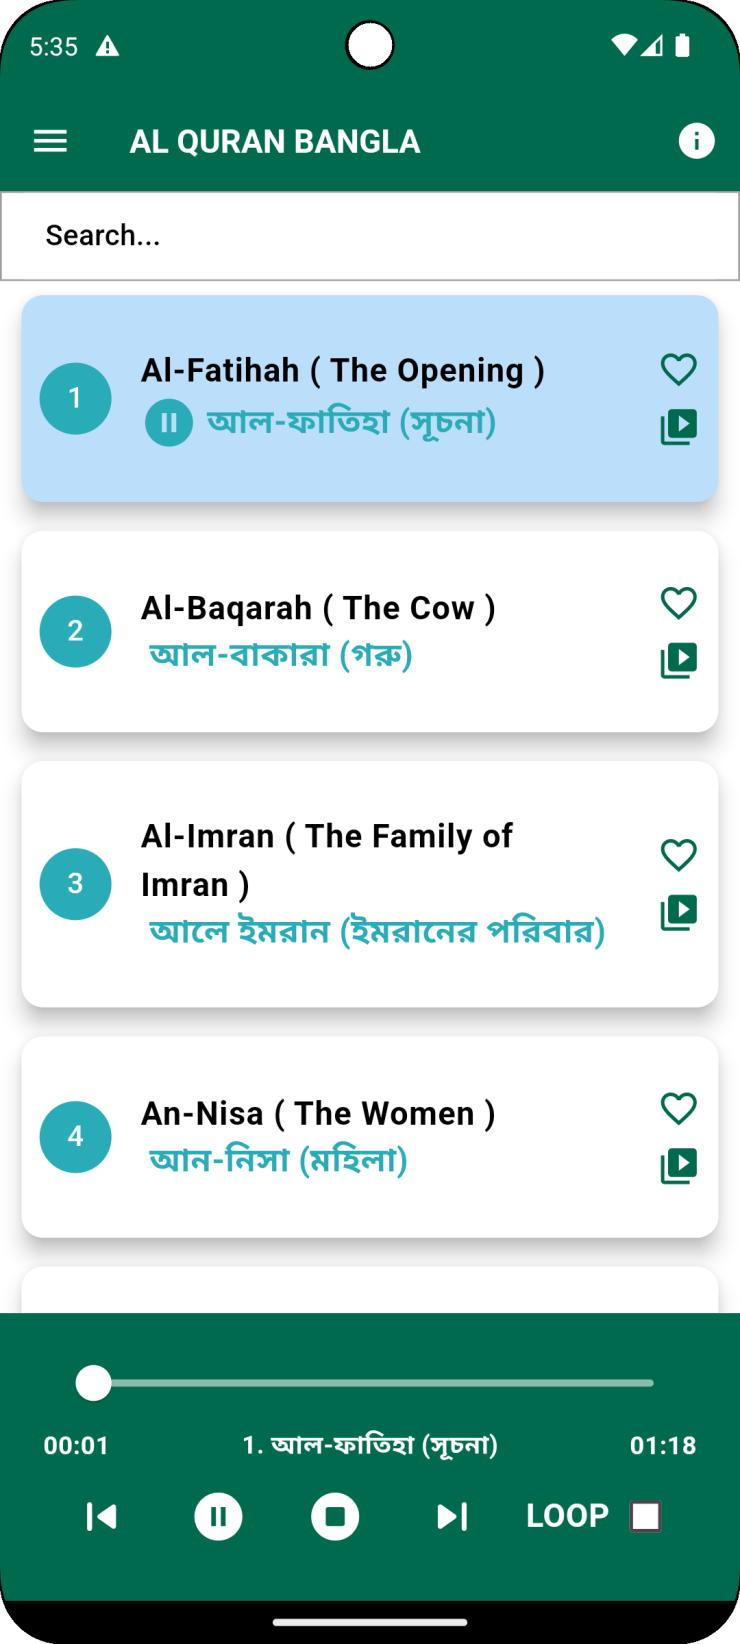This screenshot has width=740, height=1644.
Task: Pause playback in the bottom player
Action: 218,1517
